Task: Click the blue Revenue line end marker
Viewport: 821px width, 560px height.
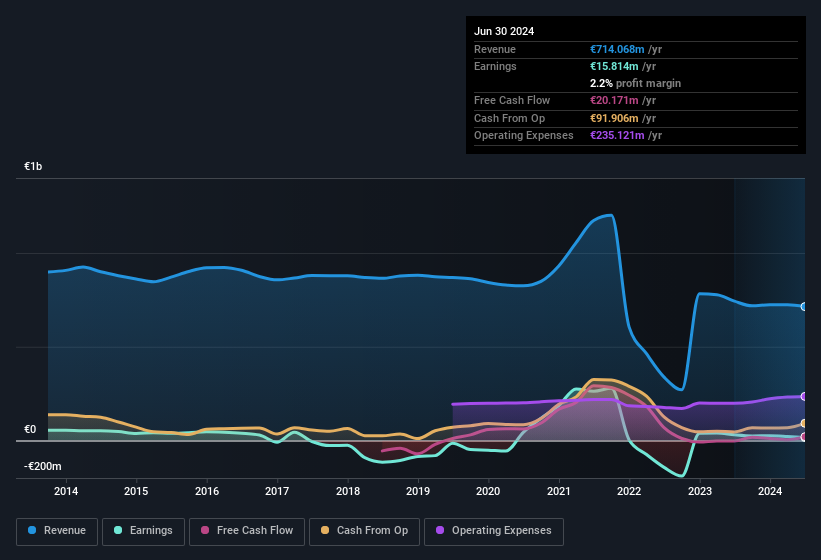Action: pyautogui.click(x=804, y=306)
